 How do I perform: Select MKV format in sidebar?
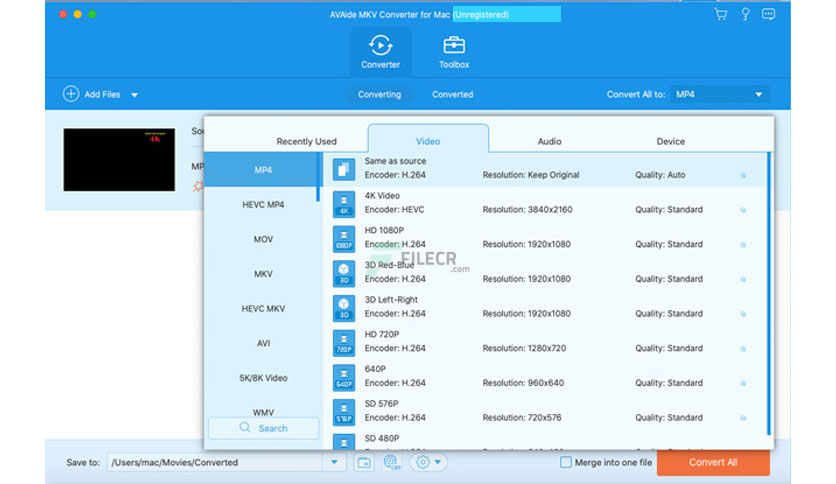tap(263, 273)
